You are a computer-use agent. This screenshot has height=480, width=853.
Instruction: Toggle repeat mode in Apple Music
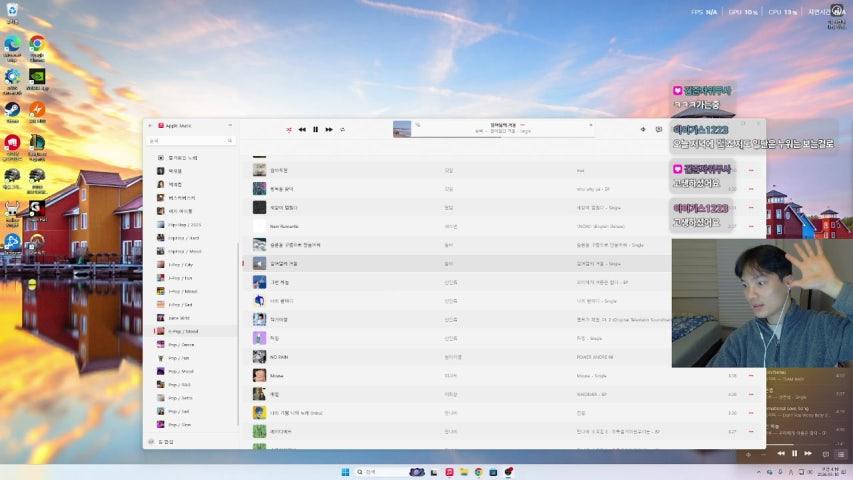[342, 129]
